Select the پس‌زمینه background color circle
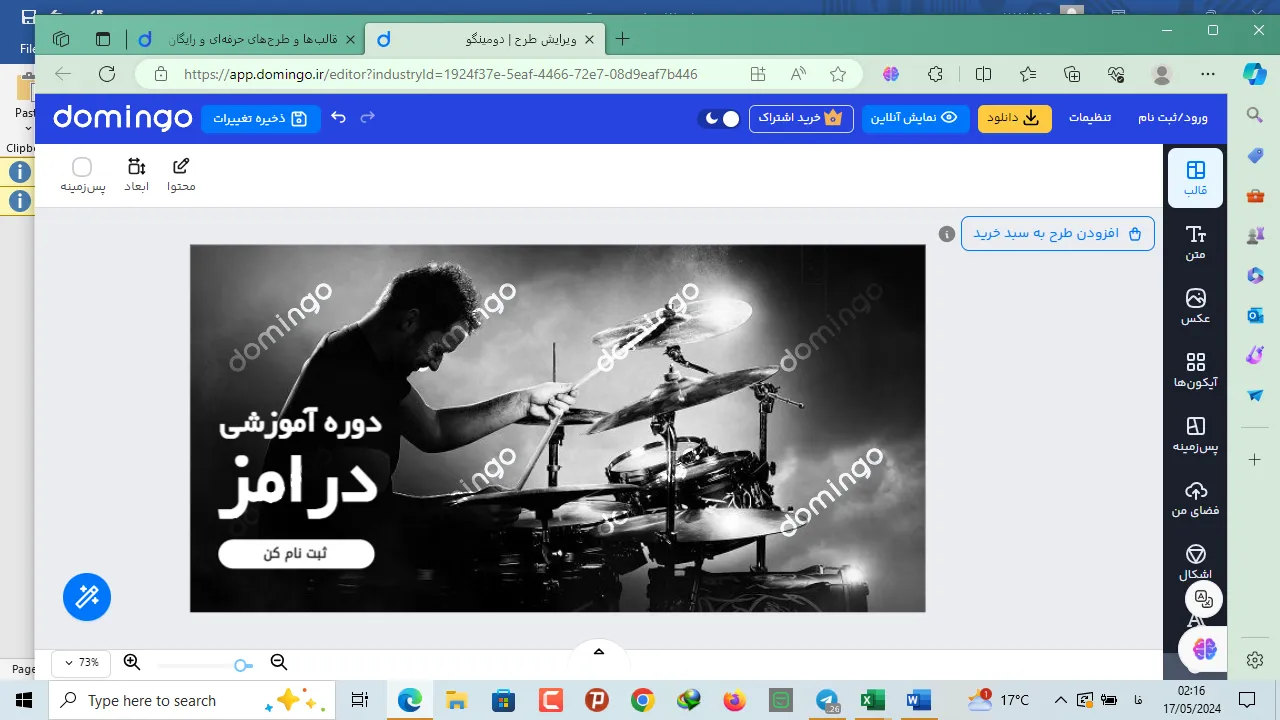This screenshot has height=720, width=1280. pos(82,166)
